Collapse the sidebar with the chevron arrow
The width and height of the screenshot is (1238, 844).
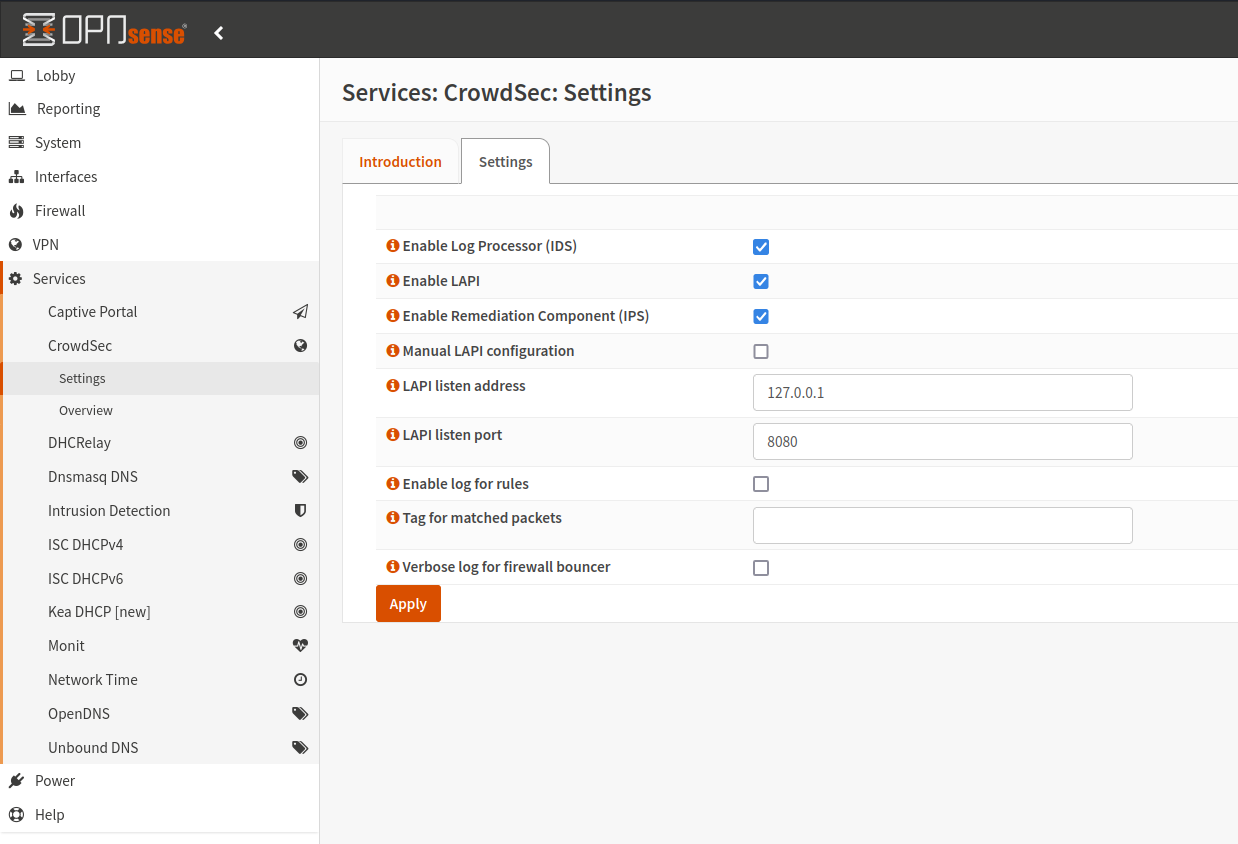(218, 31)
